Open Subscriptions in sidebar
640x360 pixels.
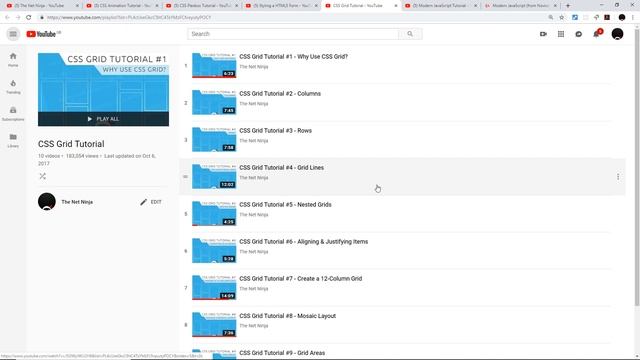13,113
